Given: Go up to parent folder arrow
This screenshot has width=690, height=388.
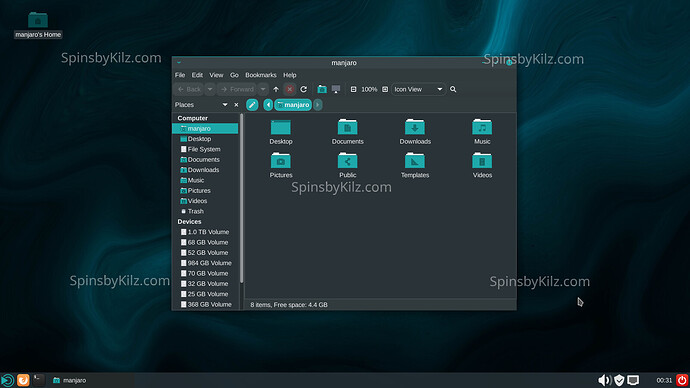Looking at the screenshot, I should click(x=276, y=89).
